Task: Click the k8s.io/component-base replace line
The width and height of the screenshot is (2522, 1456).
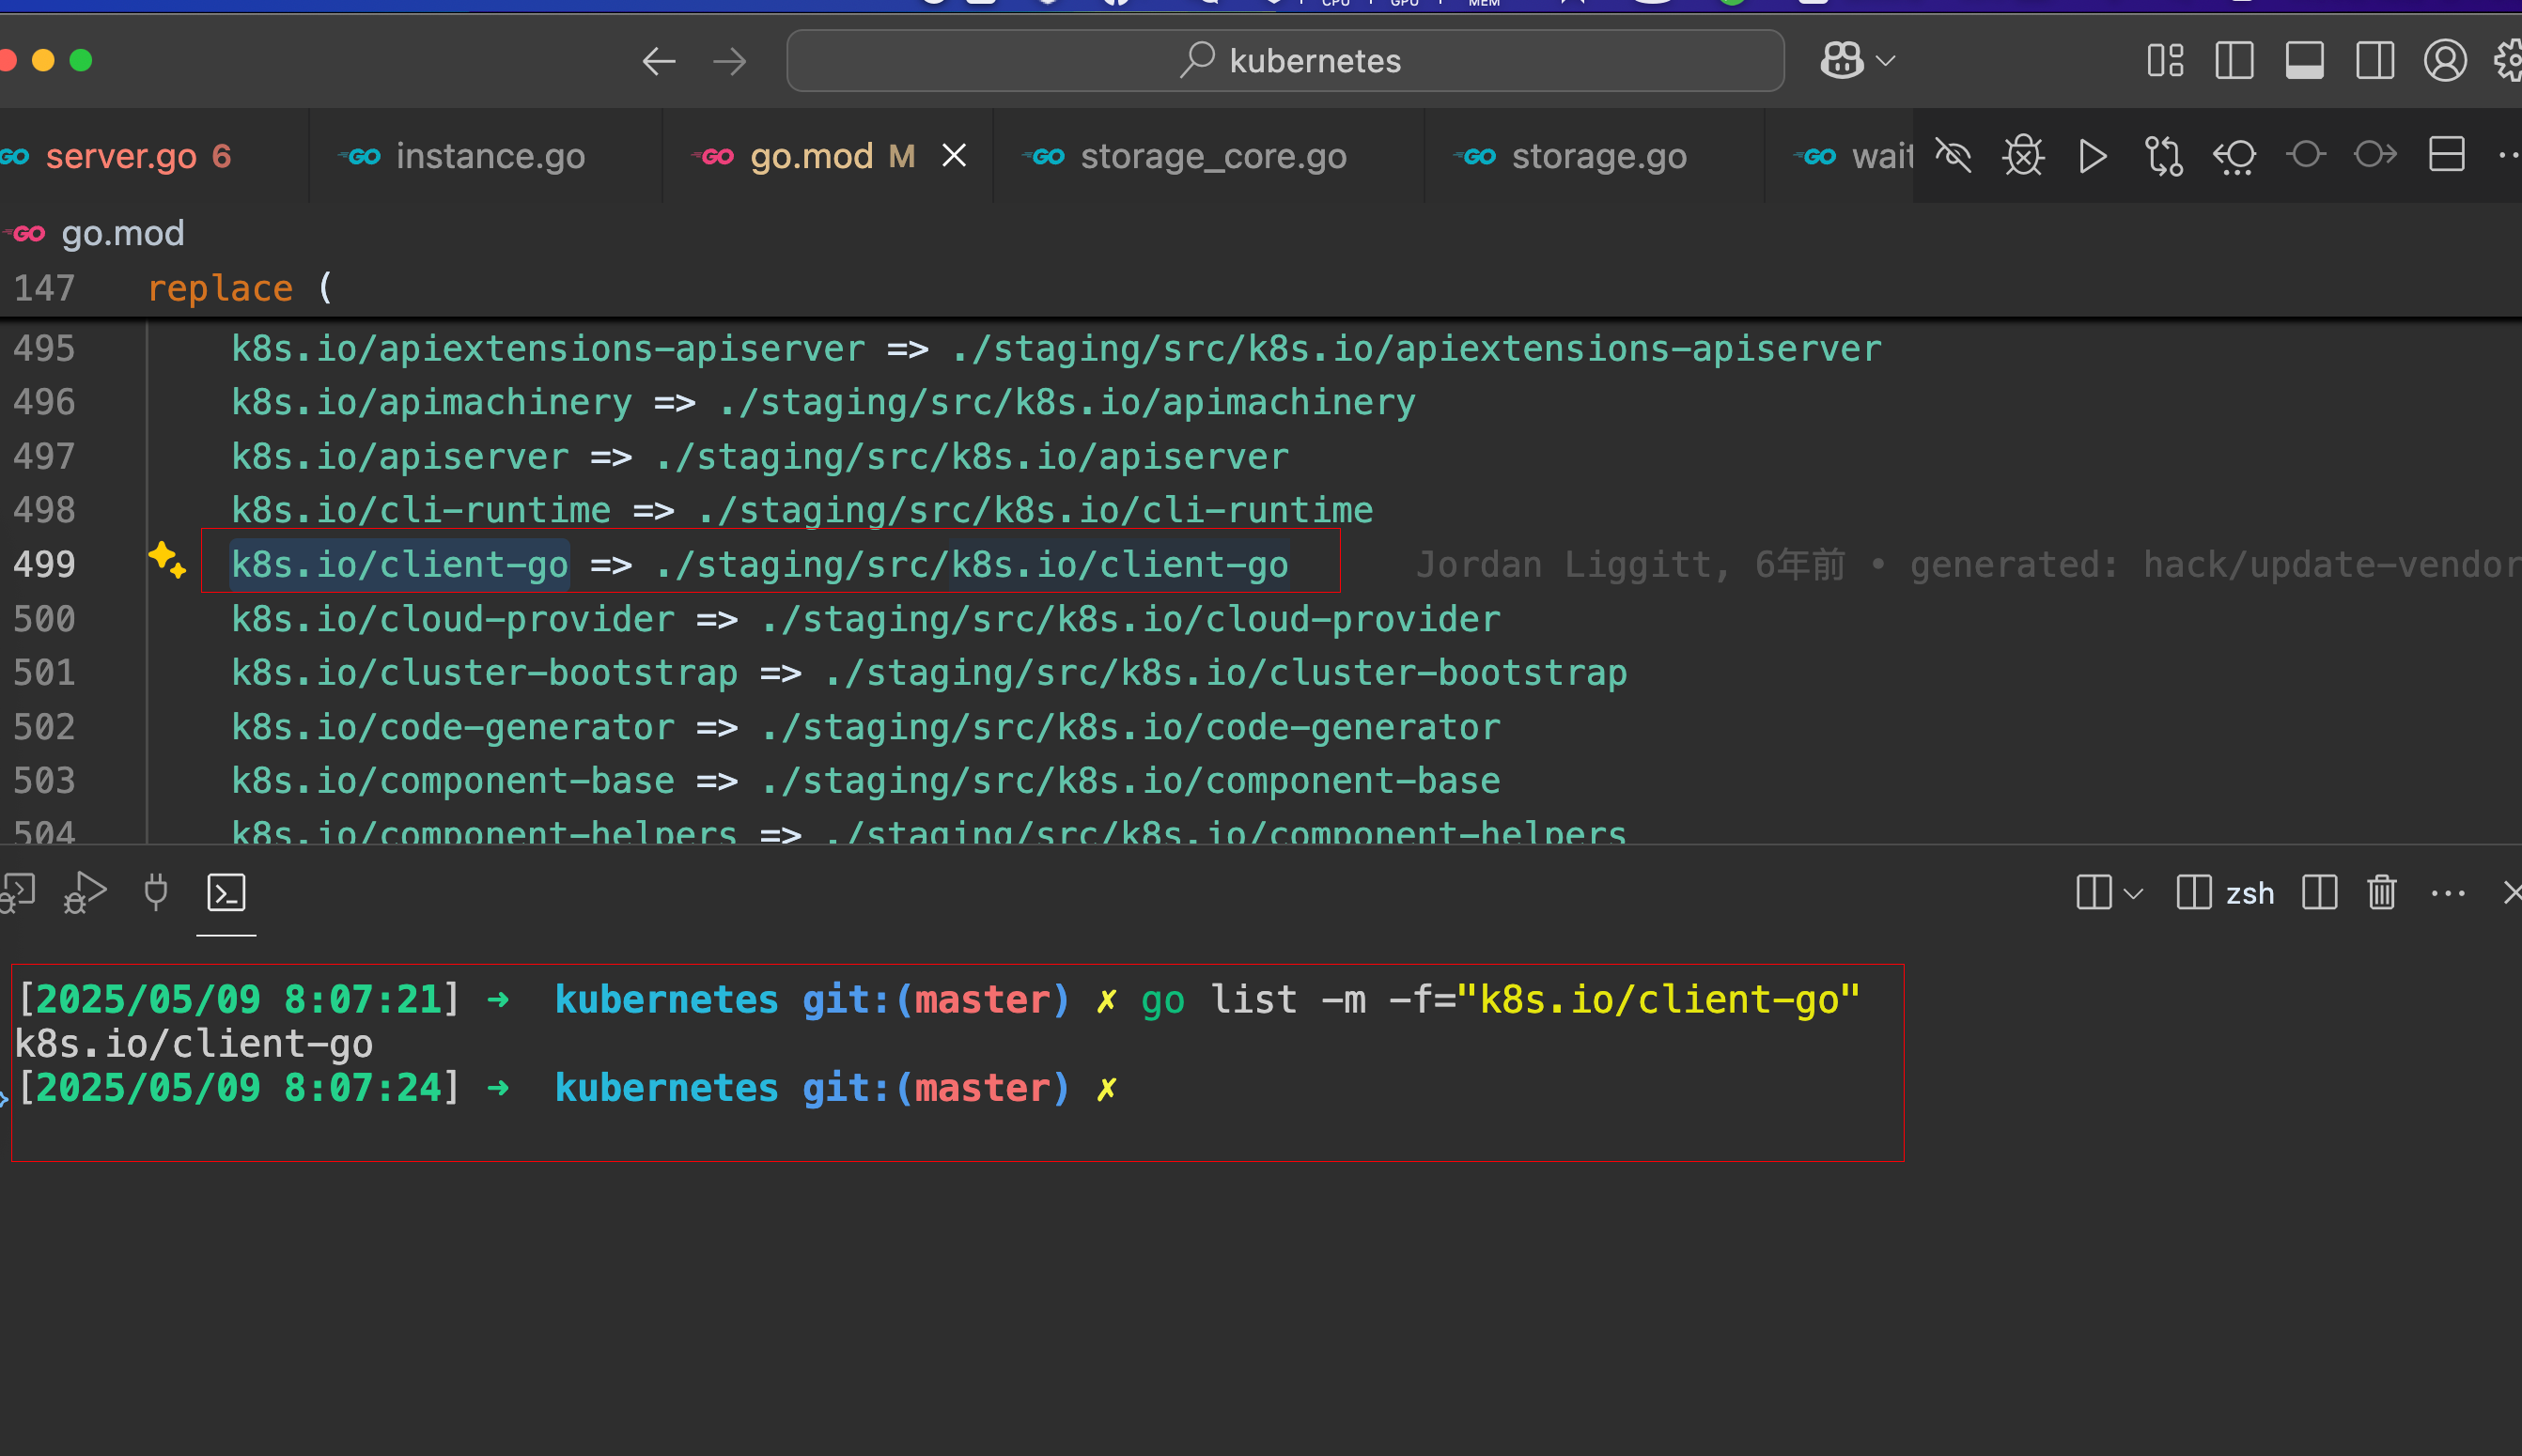Action: pos(866,781)
